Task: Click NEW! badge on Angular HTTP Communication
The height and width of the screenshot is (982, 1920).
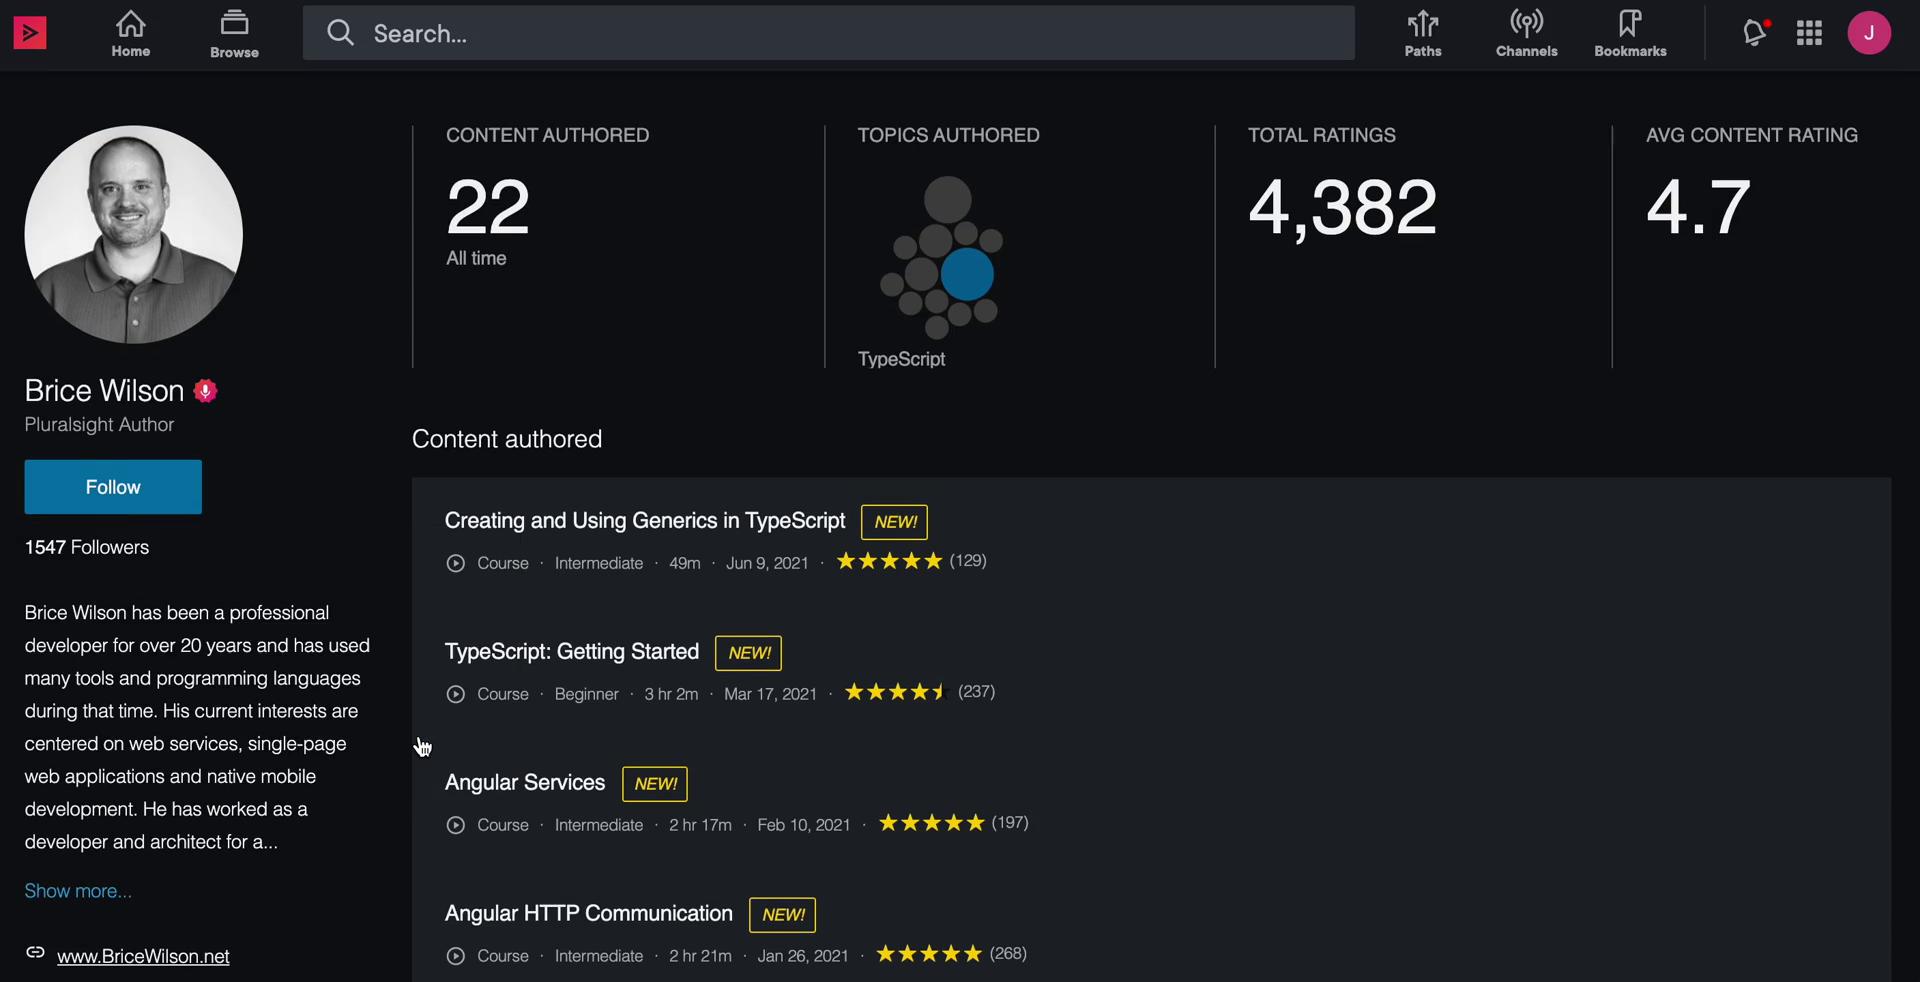Action: pyautogui.click(x=783, y=915)
